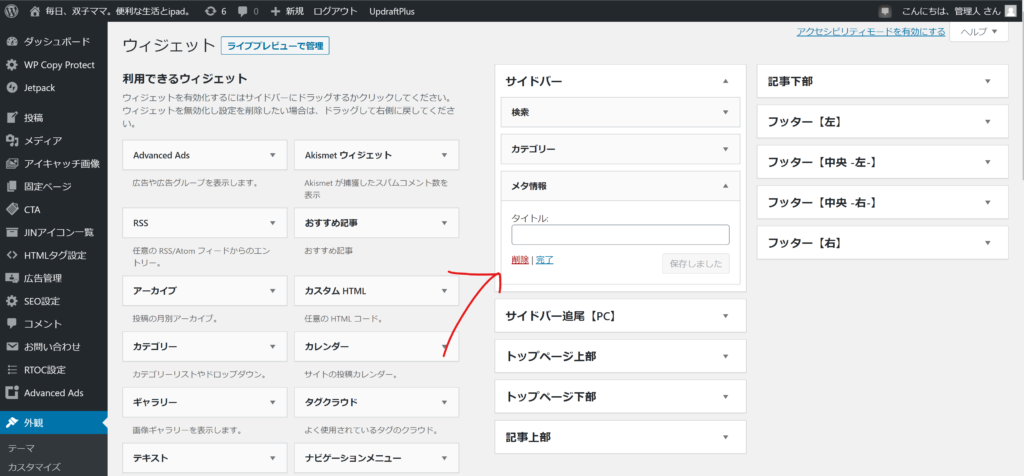Expand the Advanced Ads available widget arrow
The width and height of the screenshot is (1024, 476).
272,155
